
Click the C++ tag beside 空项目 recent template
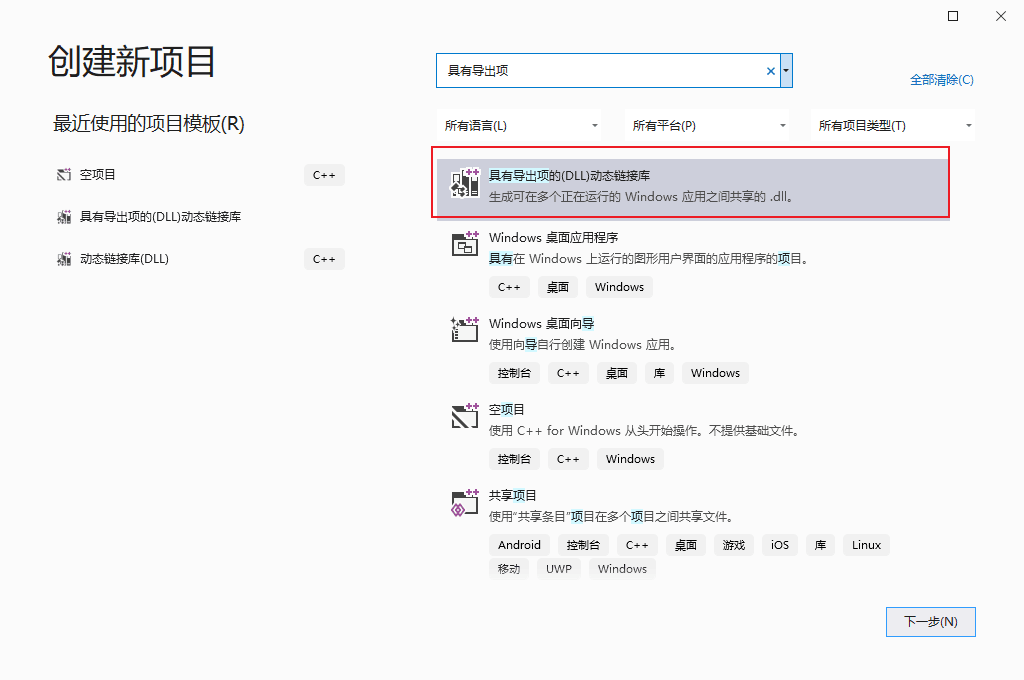[323, 174]
